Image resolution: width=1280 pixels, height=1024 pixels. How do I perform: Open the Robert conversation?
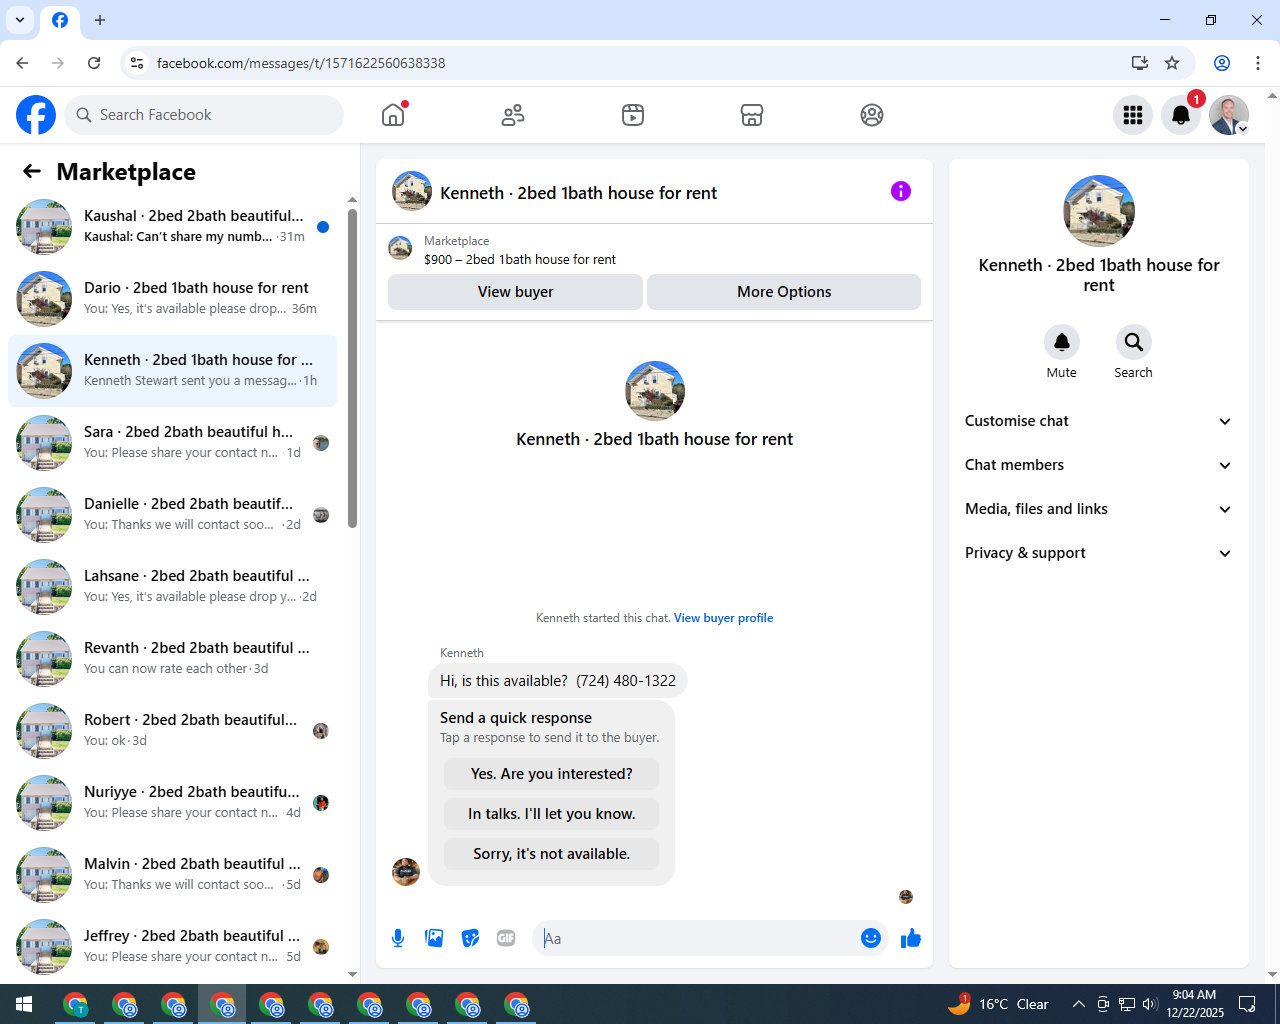tap(172, 731)
